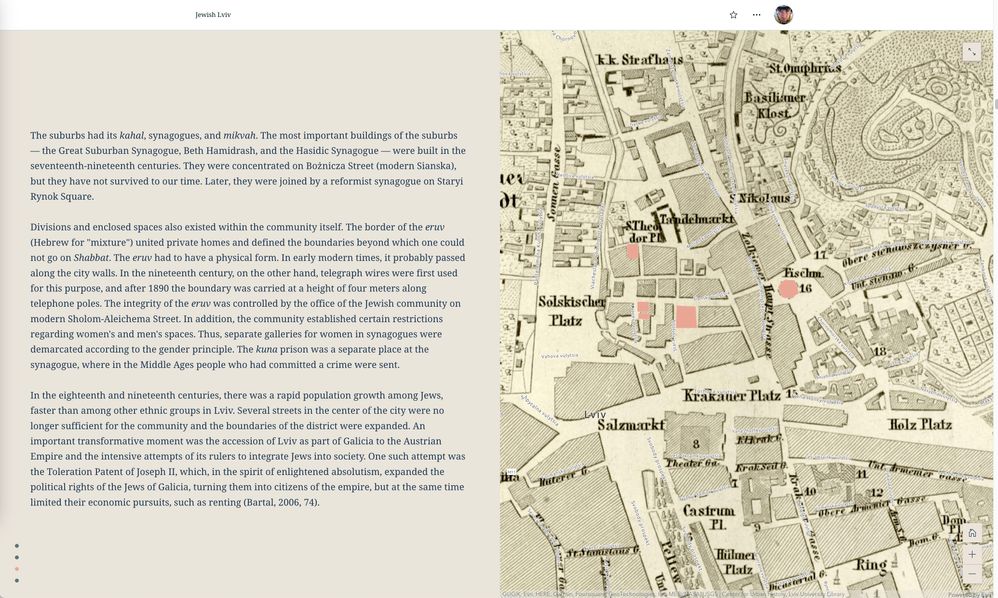The height and width of the screenshot is (598, 998).
Task: Open the ellipsis more-options menu
Action: pos(755,13)
